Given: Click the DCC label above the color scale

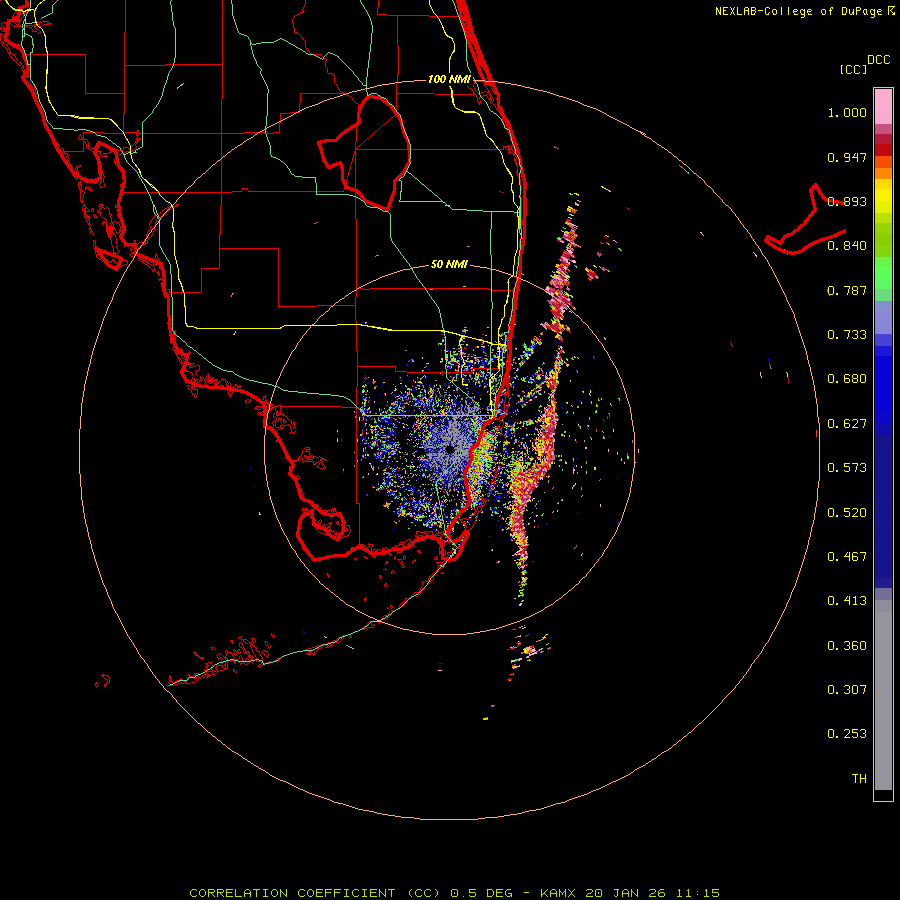Looking at the screenshot, I should (x=879, y=60).
